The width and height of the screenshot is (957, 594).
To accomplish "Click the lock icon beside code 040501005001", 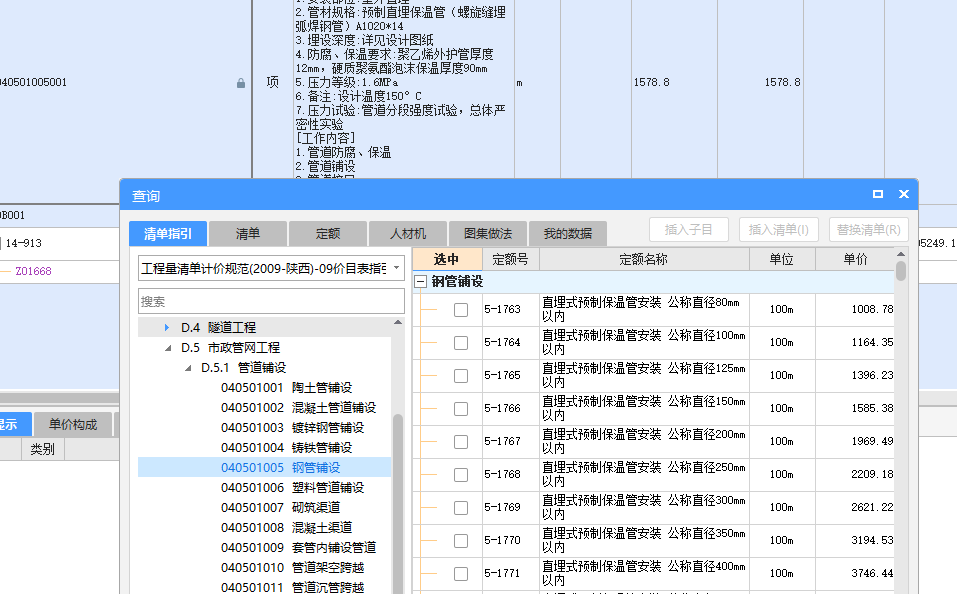I will (241, 83).
